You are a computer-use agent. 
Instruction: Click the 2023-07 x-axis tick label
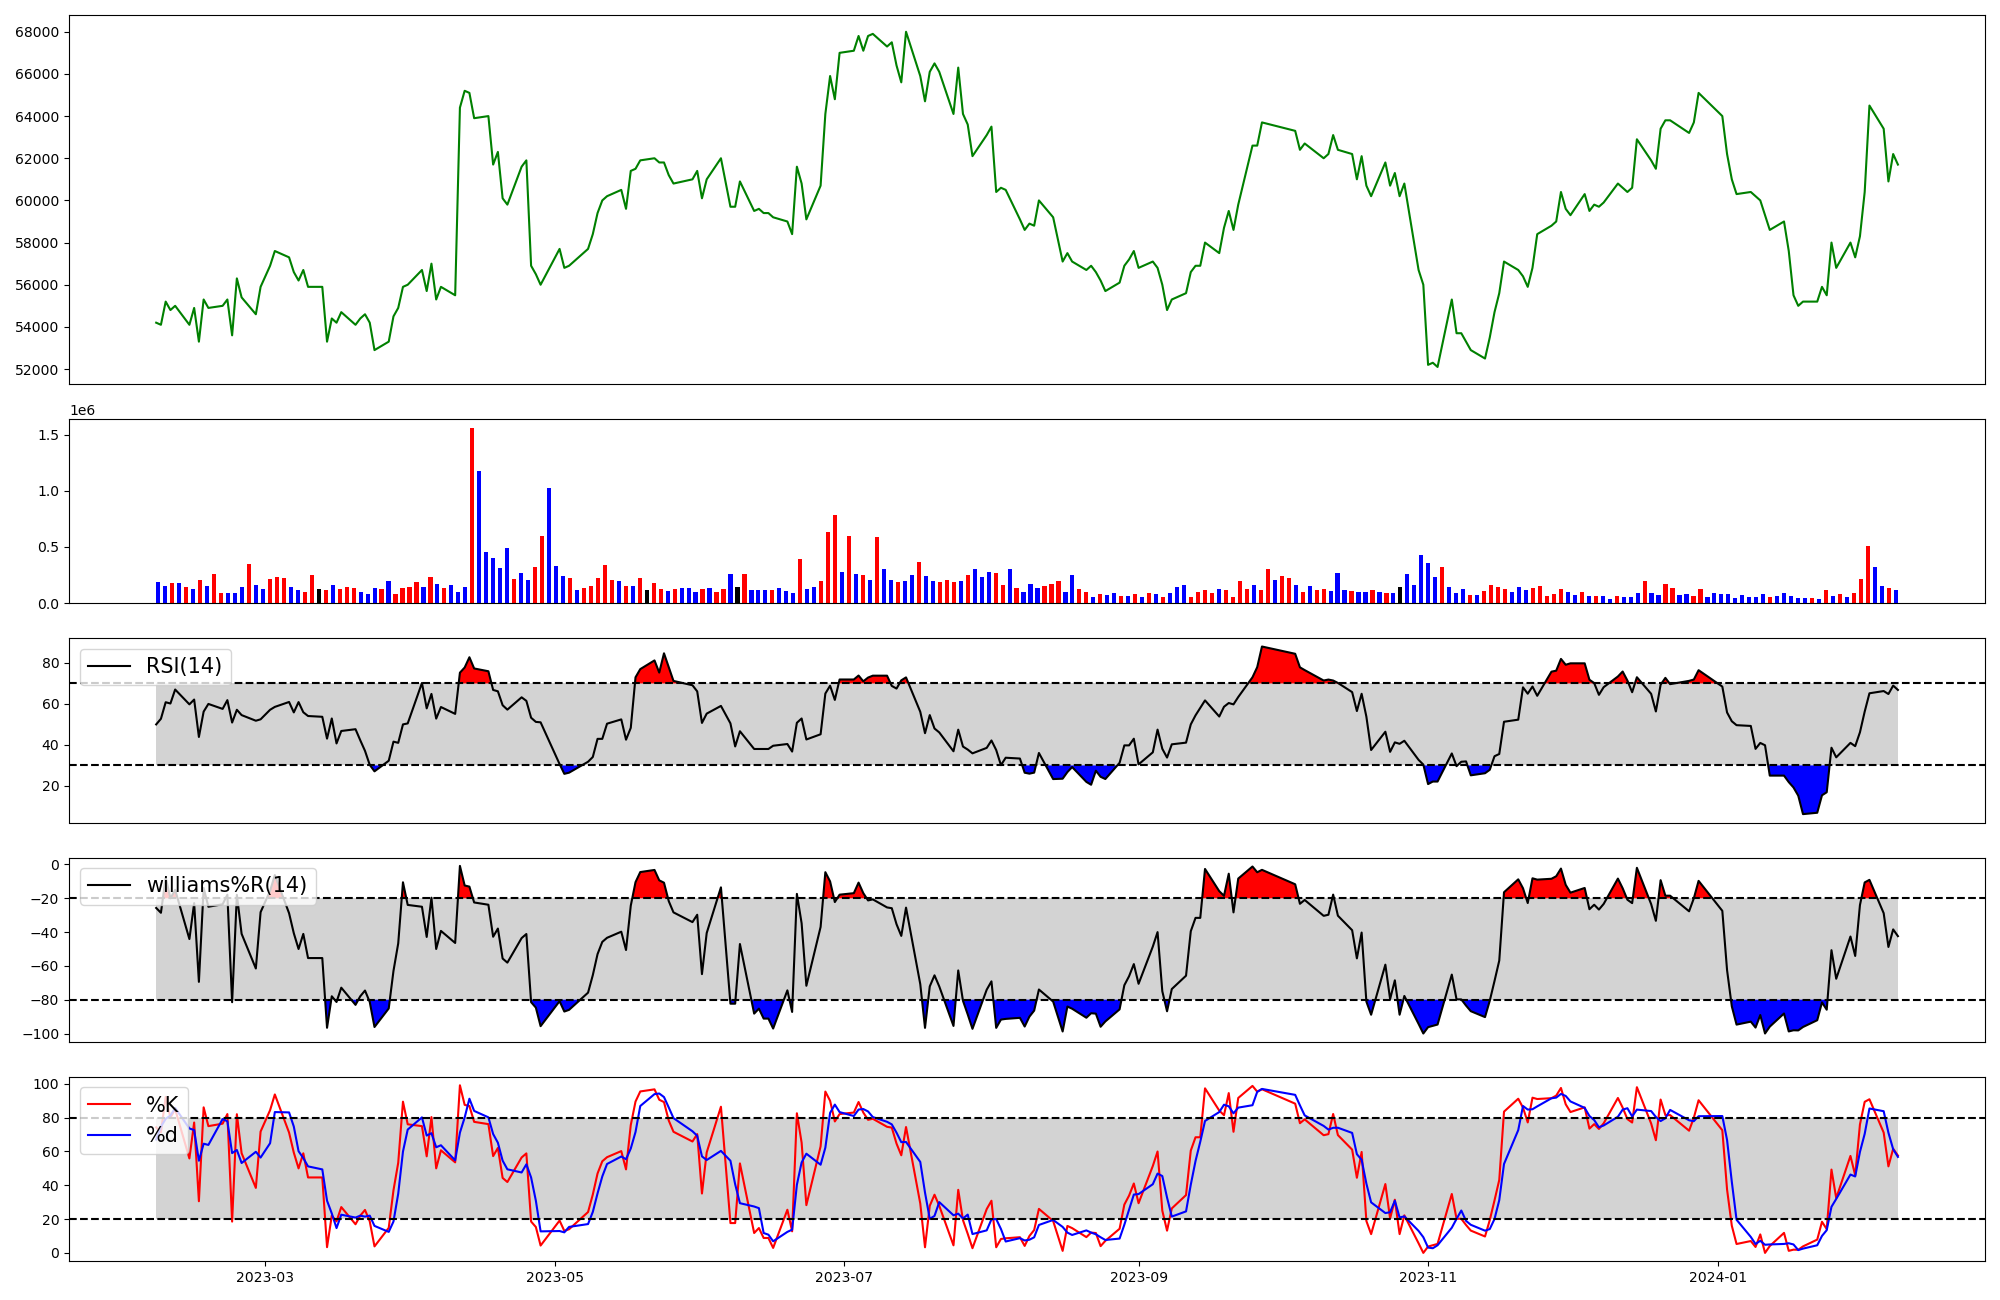[844, 1277]
